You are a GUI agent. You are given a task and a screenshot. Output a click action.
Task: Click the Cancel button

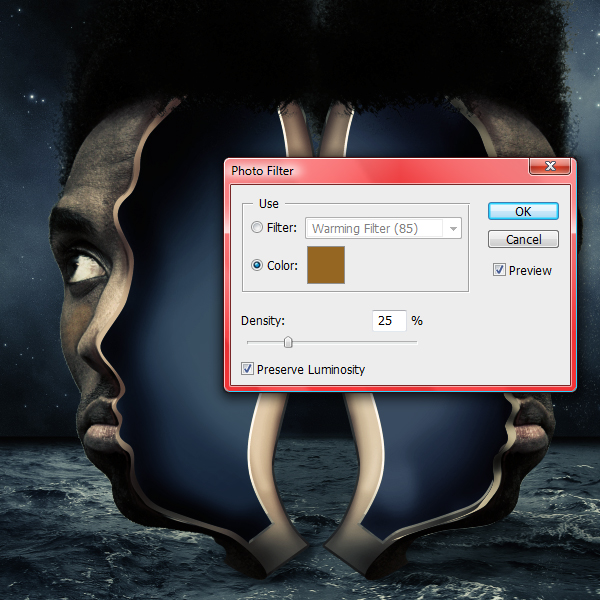523,240
